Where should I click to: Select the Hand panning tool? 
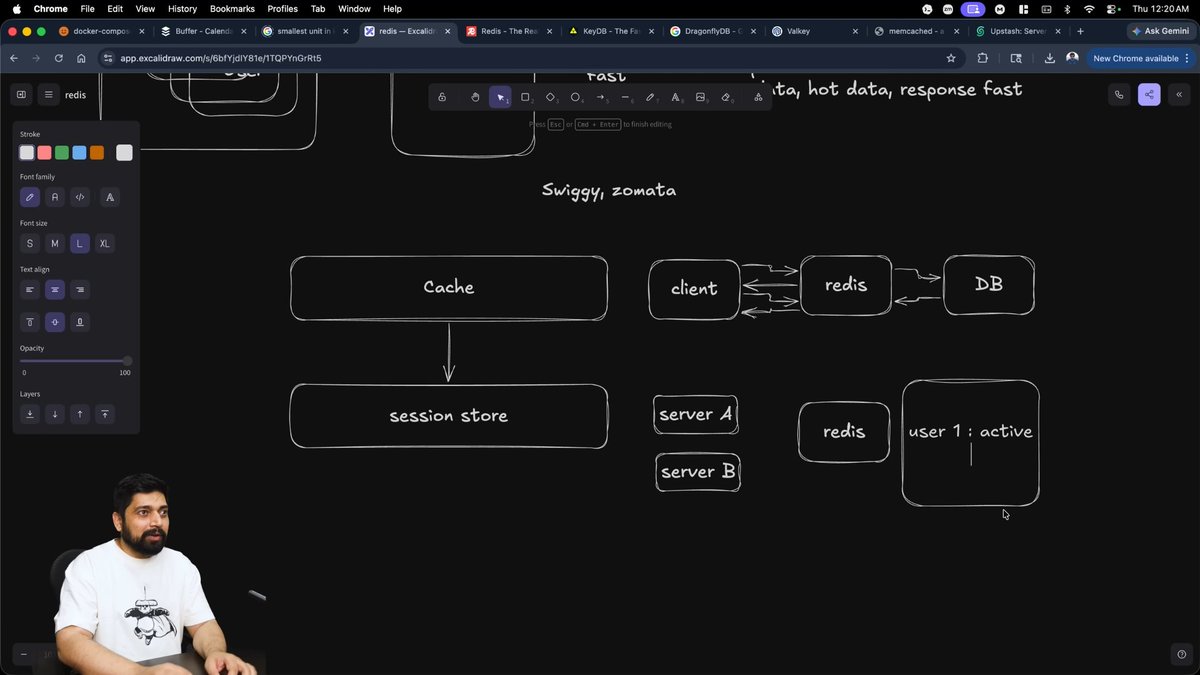click(x=475, y=97)
